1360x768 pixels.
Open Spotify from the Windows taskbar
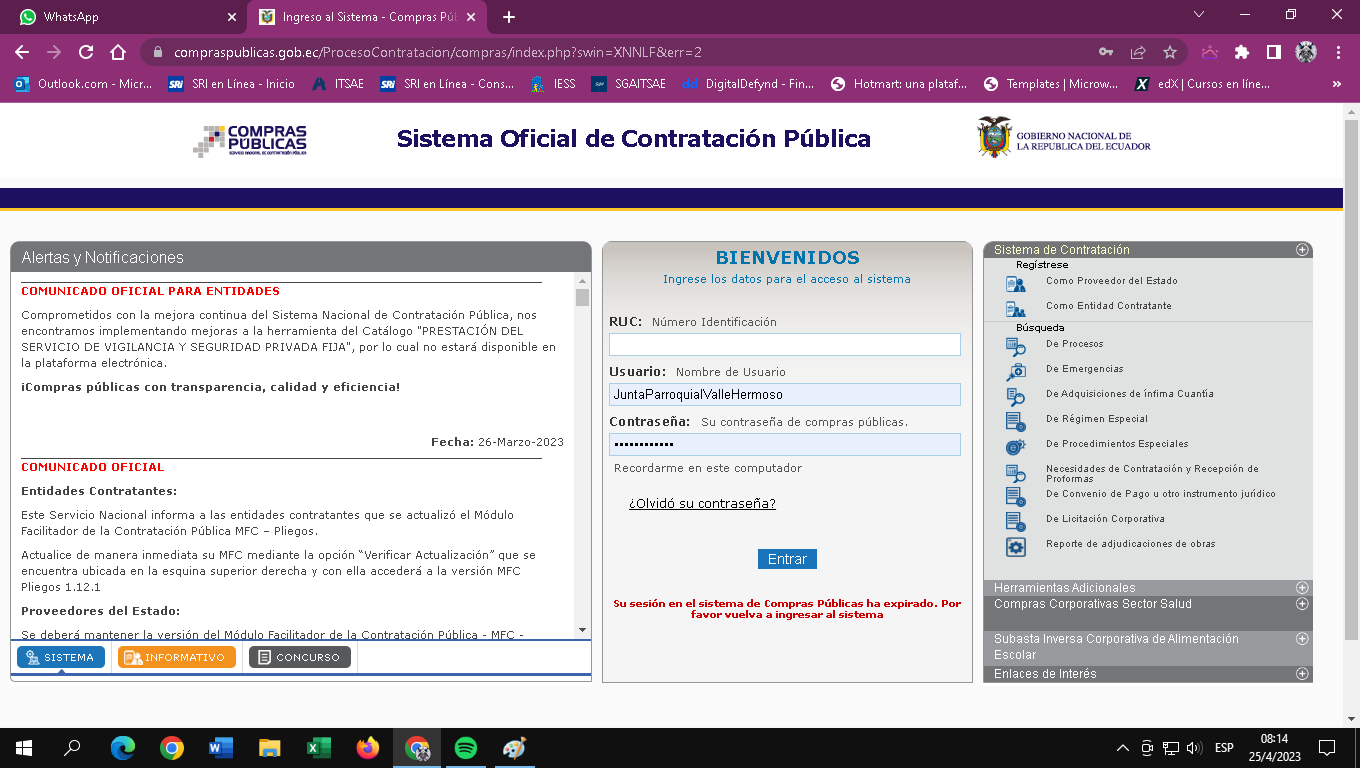pos(465,748)
